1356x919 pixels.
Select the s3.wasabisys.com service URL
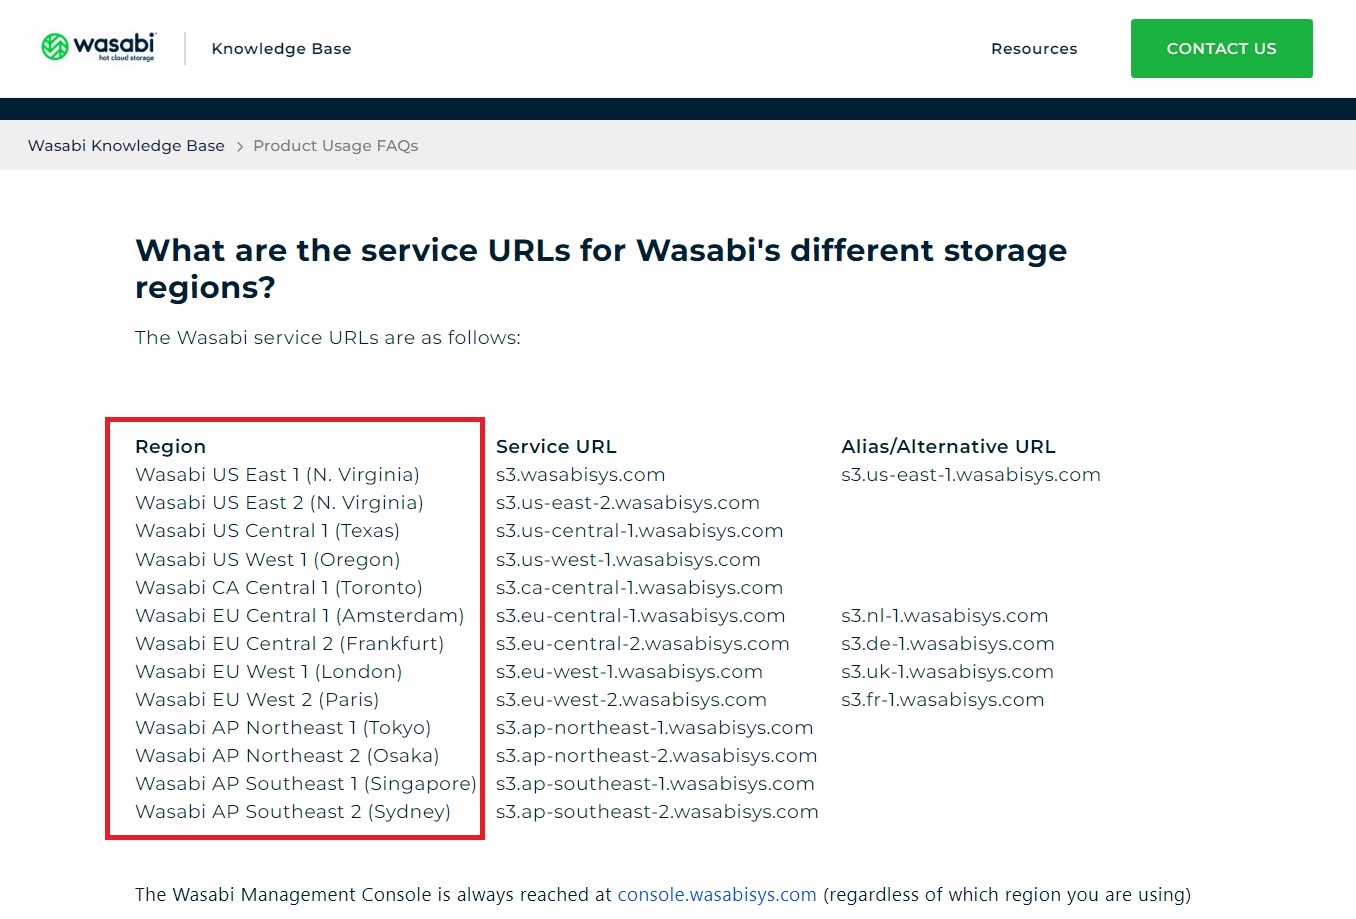tap(580, 475)
